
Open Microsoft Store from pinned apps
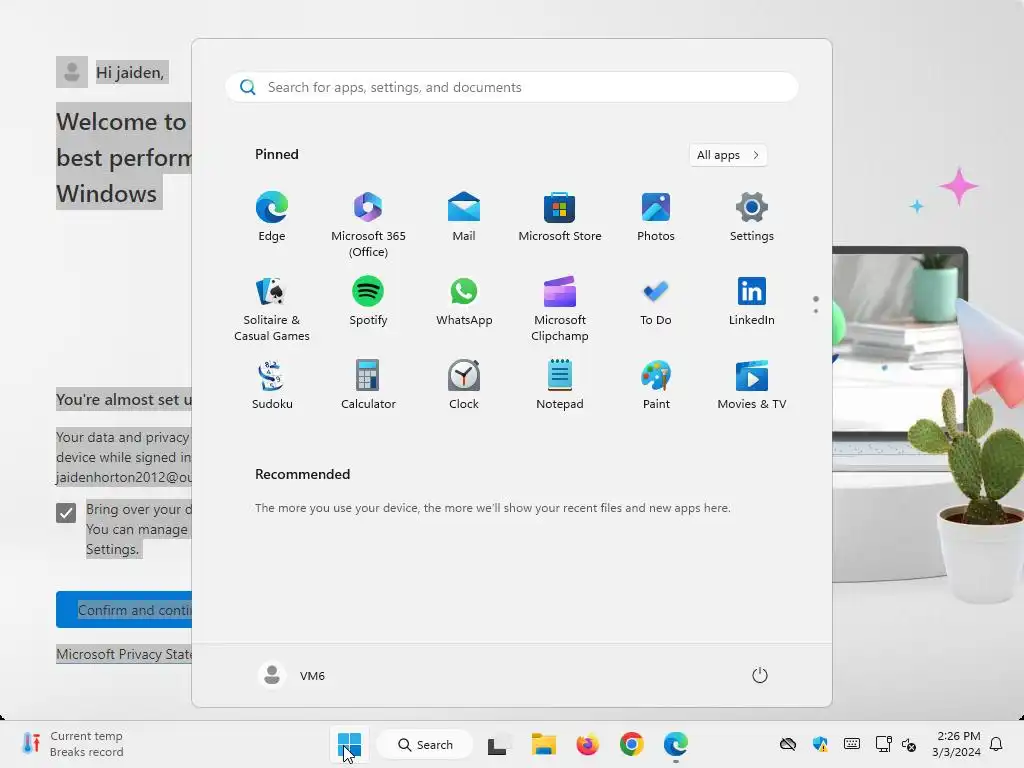click(x=560, y=218)
